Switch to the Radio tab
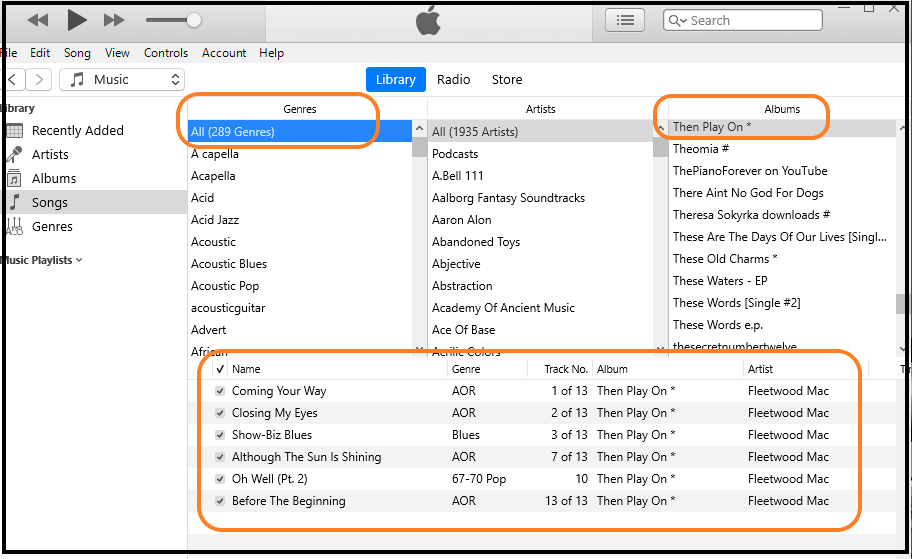Screen dimensions: 912x559 [x=454, y=79]
